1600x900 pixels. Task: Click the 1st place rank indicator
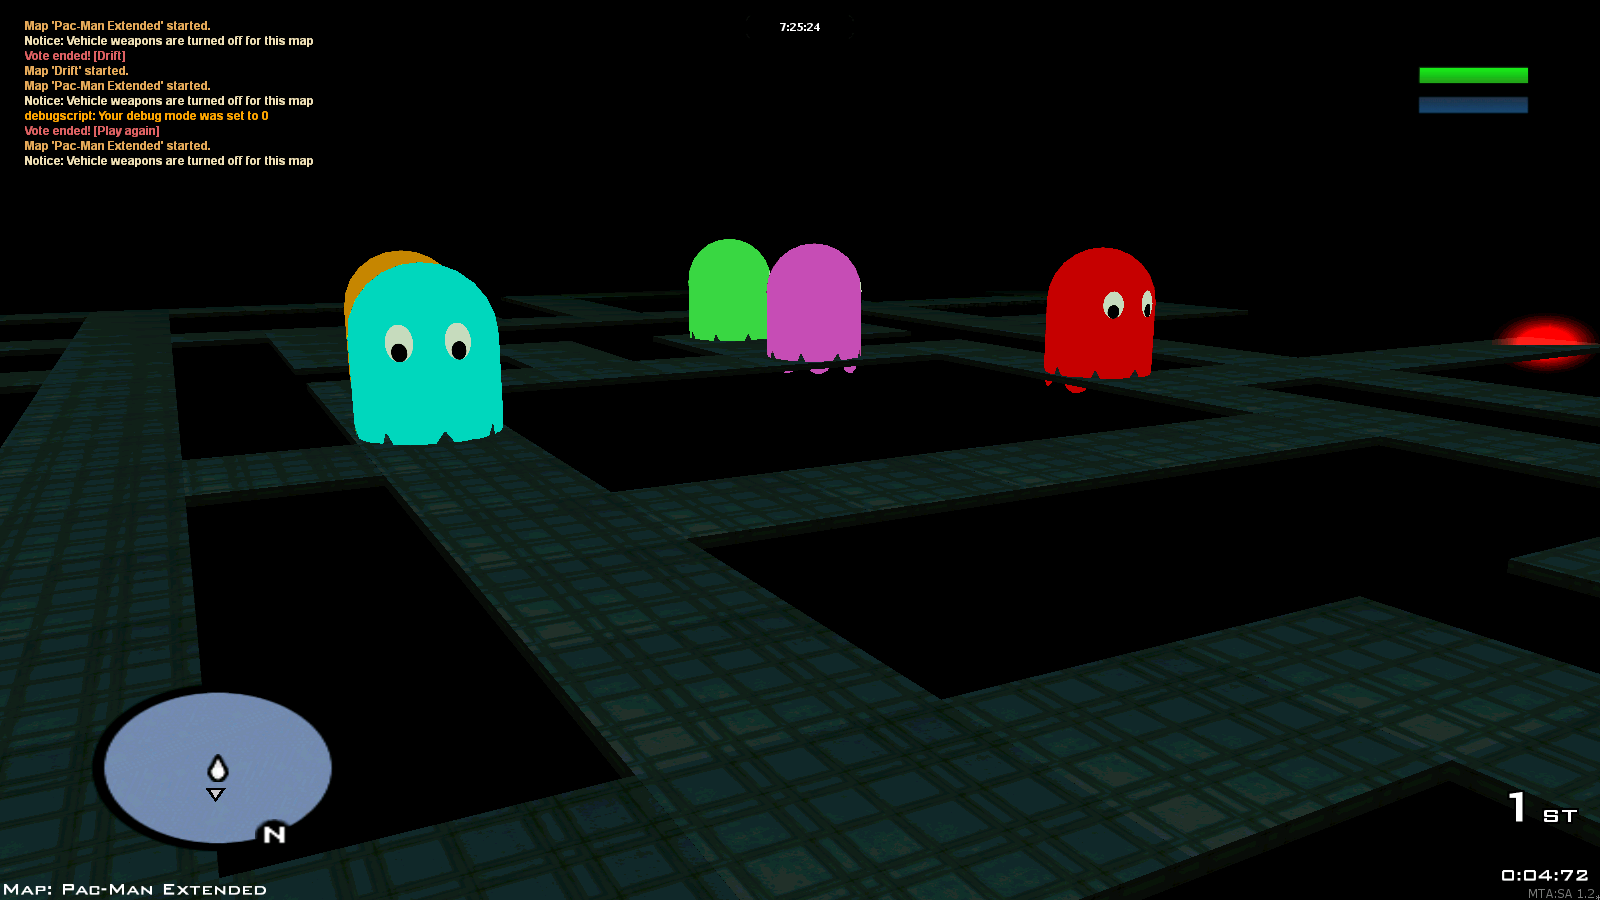pos(1541,808)
